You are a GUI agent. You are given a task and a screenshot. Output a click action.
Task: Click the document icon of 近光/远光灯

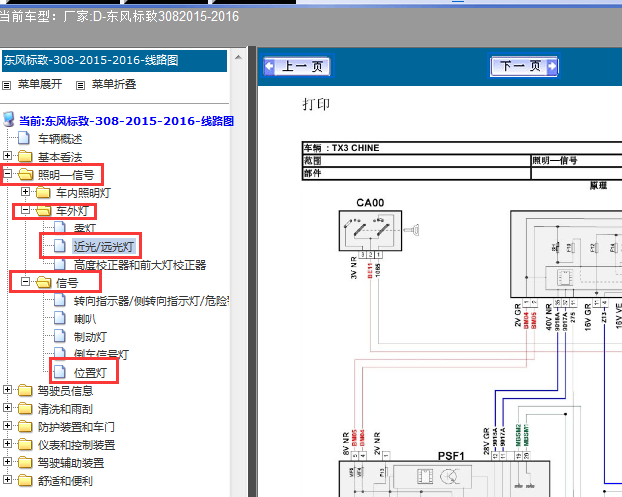click(60, 246)
